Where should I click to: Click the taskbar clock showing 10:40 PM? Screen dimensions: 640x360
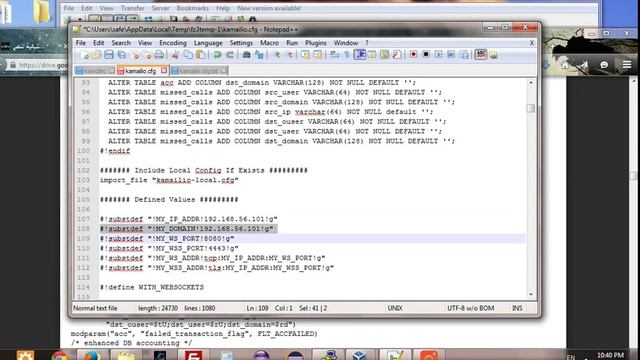(x=610, y=355)
